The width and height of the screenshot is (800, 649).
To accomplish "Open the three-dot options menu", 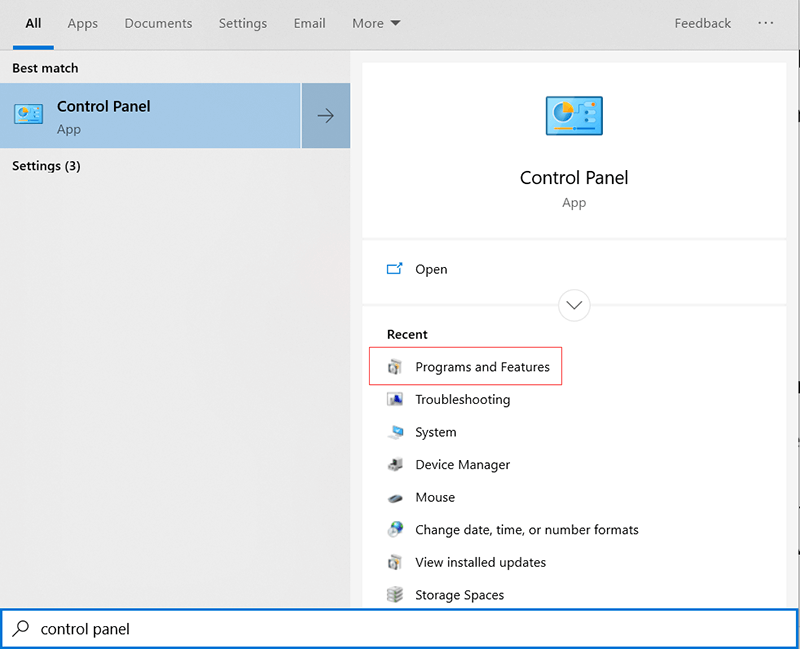I will pyautogui.click(x=765, y=23).
